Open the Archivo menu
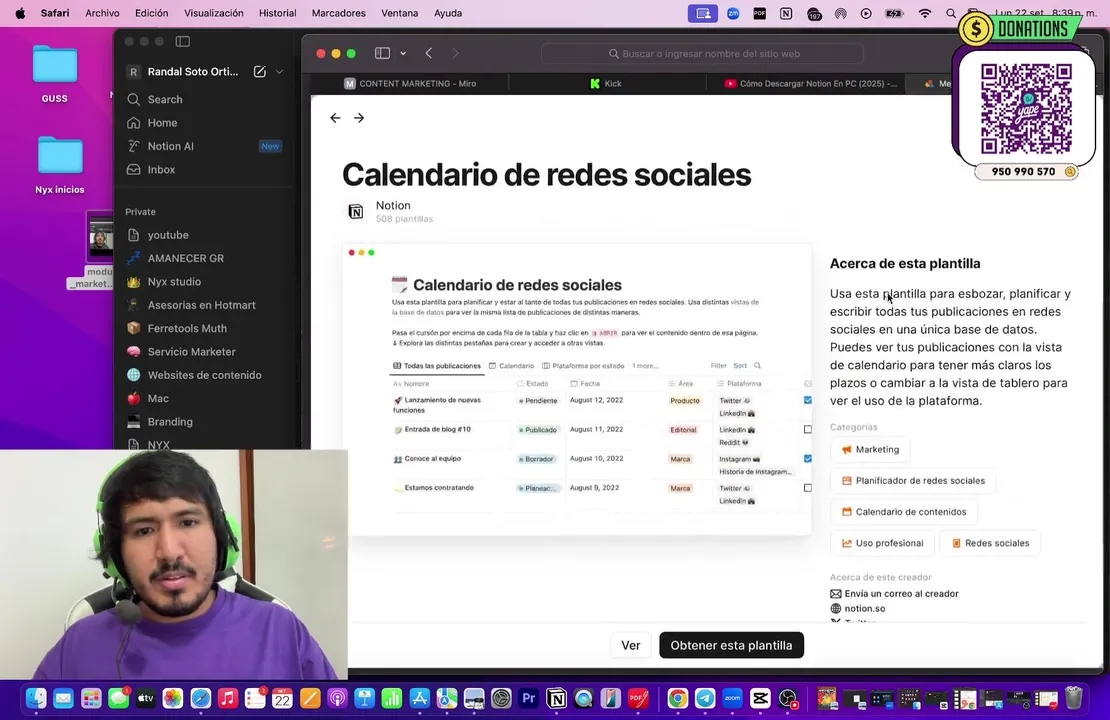Viewport: 1110px width, 720px height. [x=102, y=13]
